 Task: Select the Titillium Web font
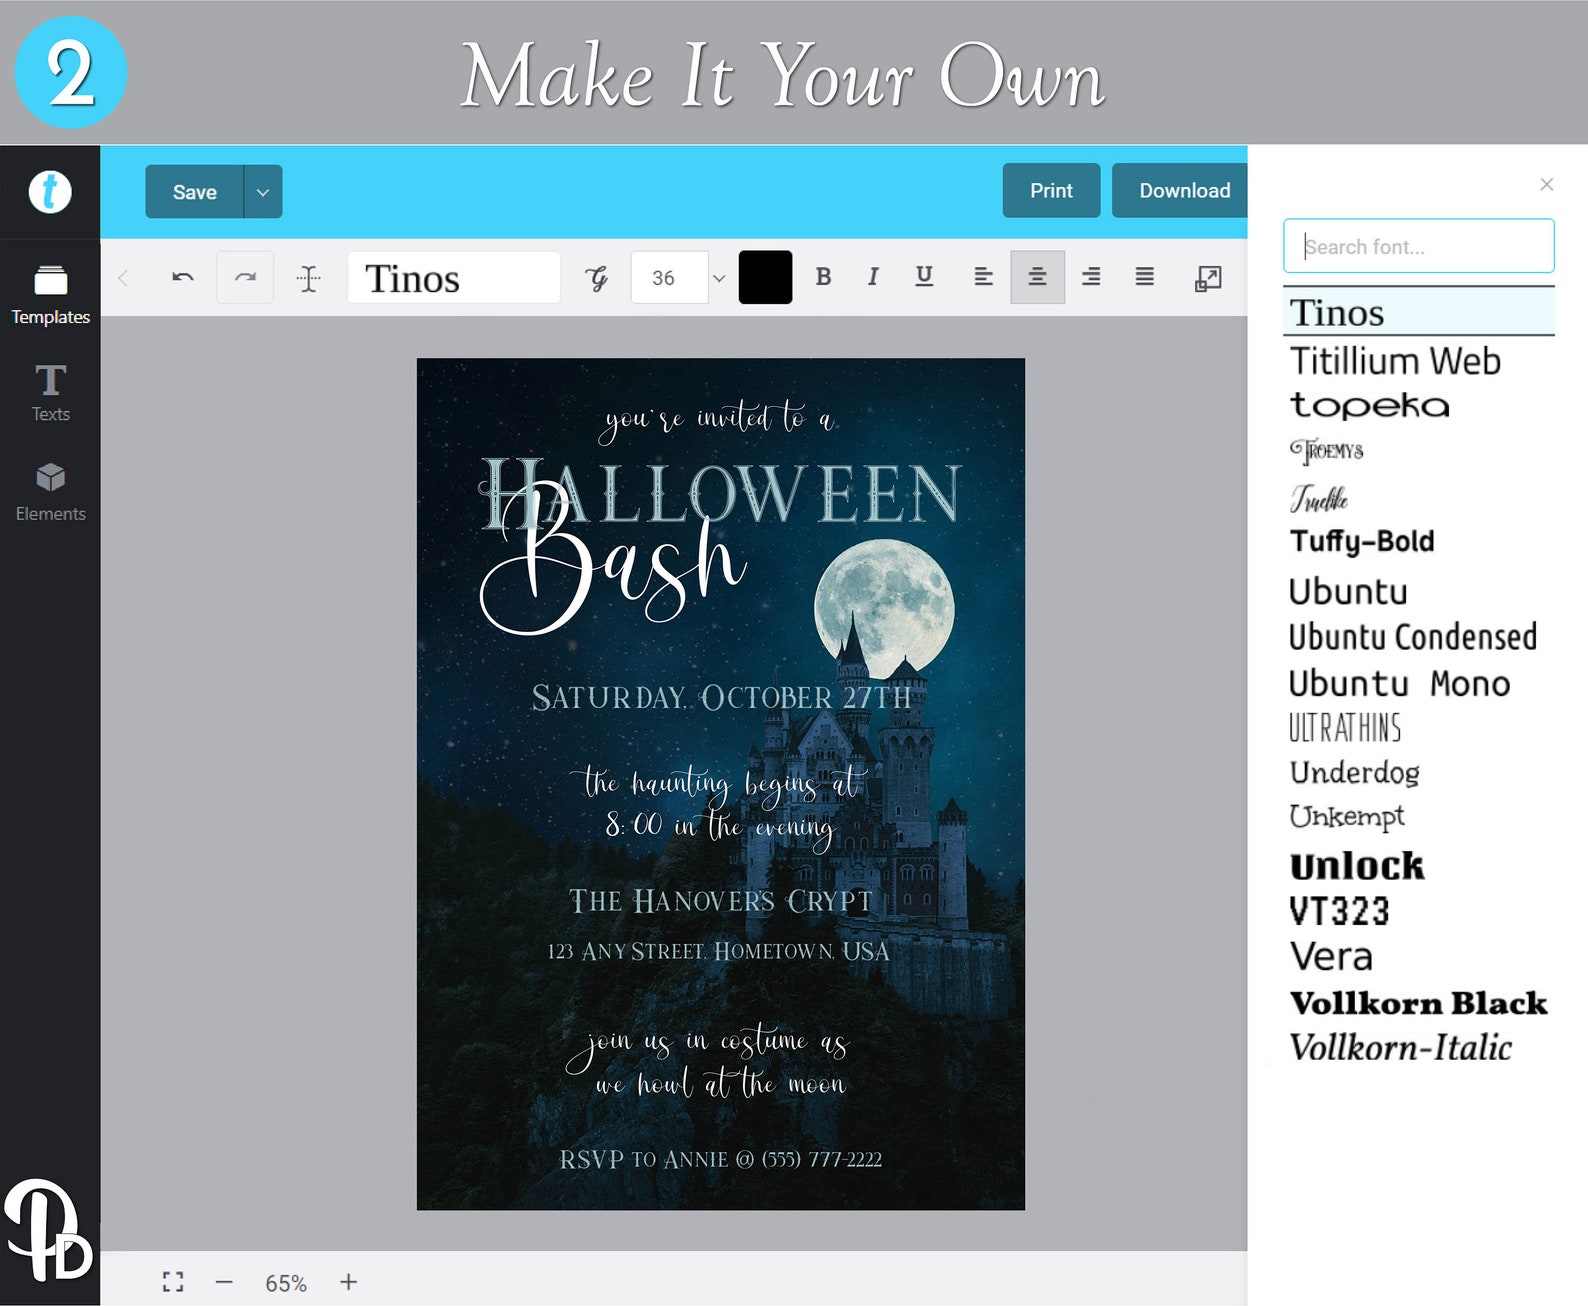[1395, 361]
